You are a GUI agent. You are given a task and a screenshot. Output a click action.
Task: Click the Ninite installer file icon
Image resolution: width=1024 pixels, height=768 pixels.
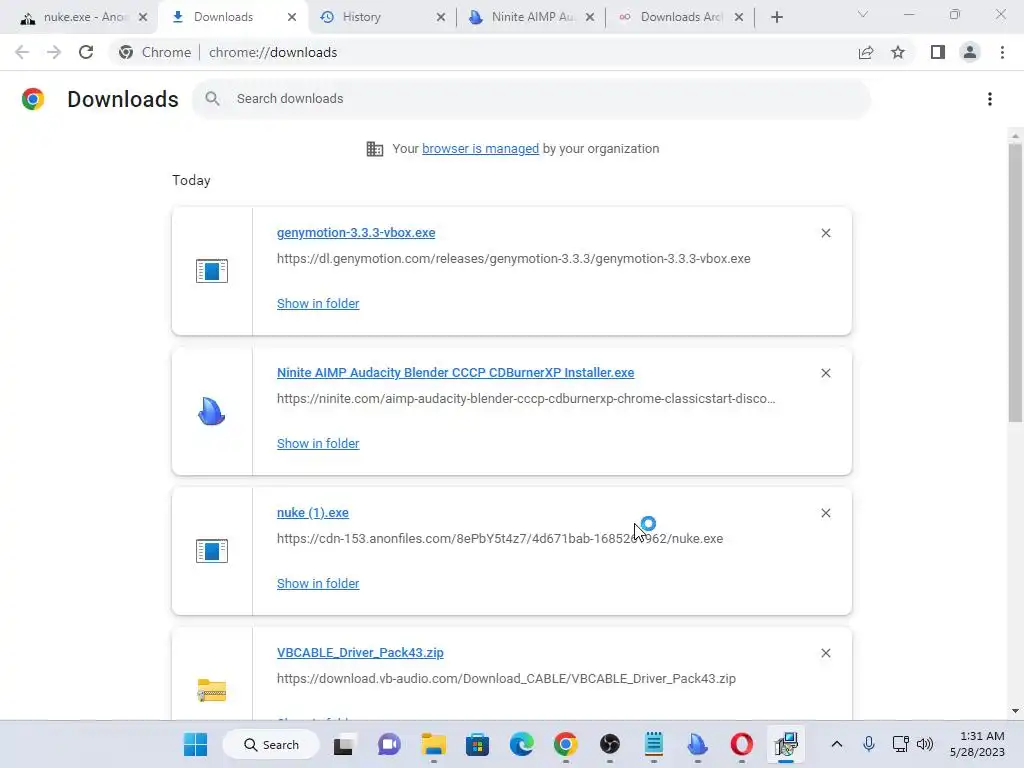(x=212, y=411)
